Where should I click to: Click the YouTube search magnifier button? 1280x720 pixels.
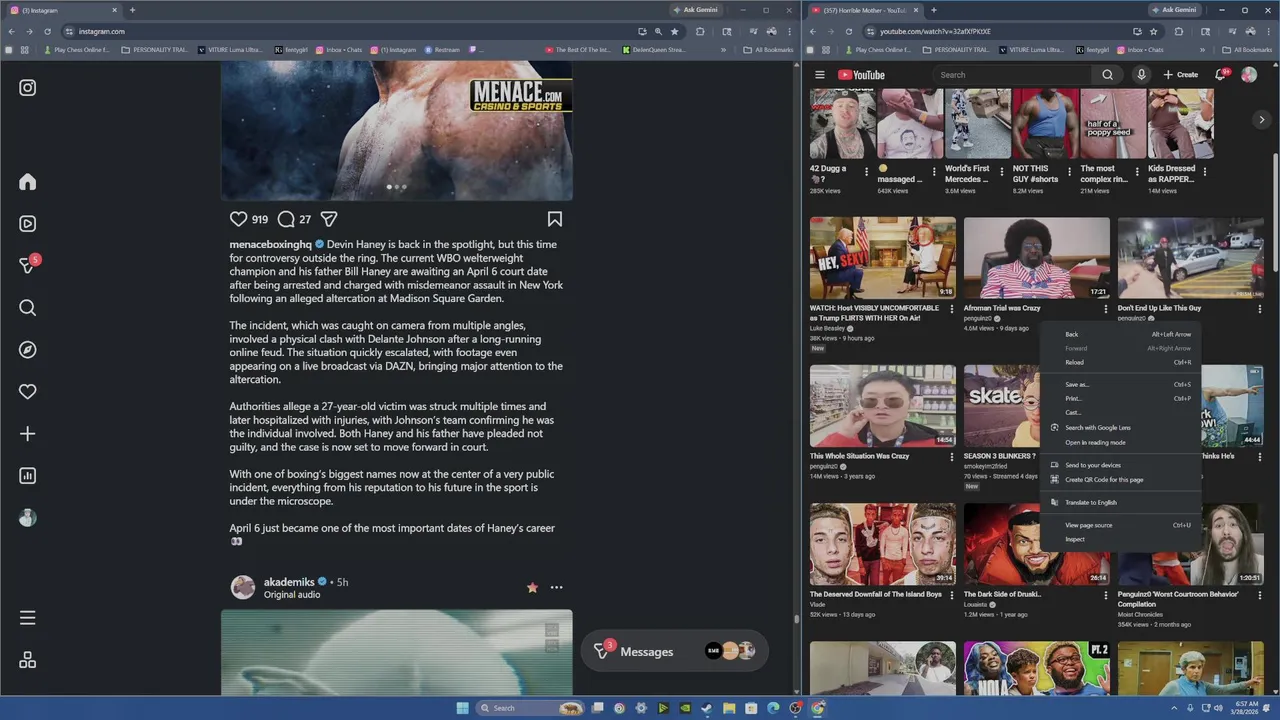[x=1107, y=75]
